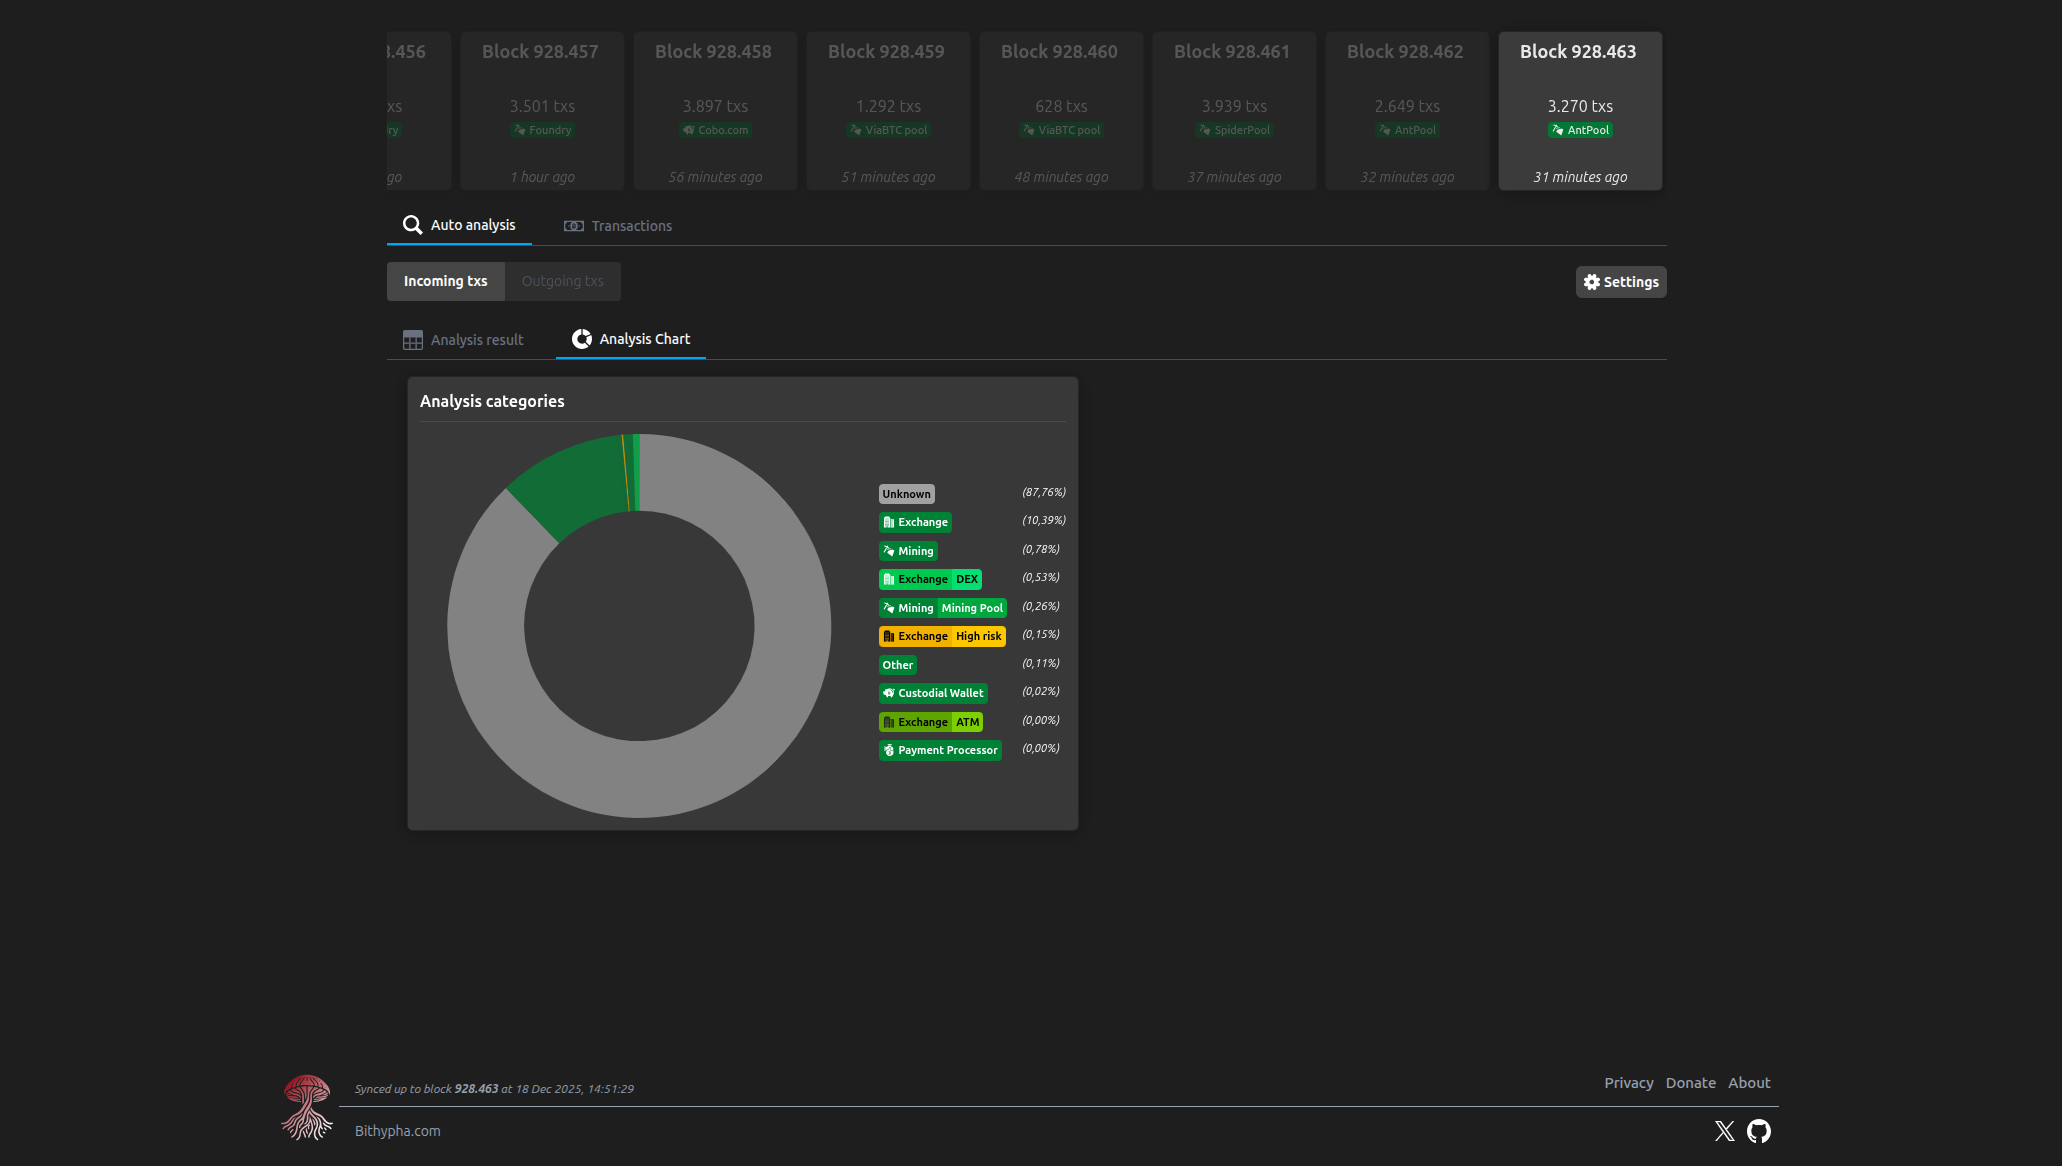The image size is (2062, 1166).
Task: Open the About link
Action: [x=1748, y=1083]
